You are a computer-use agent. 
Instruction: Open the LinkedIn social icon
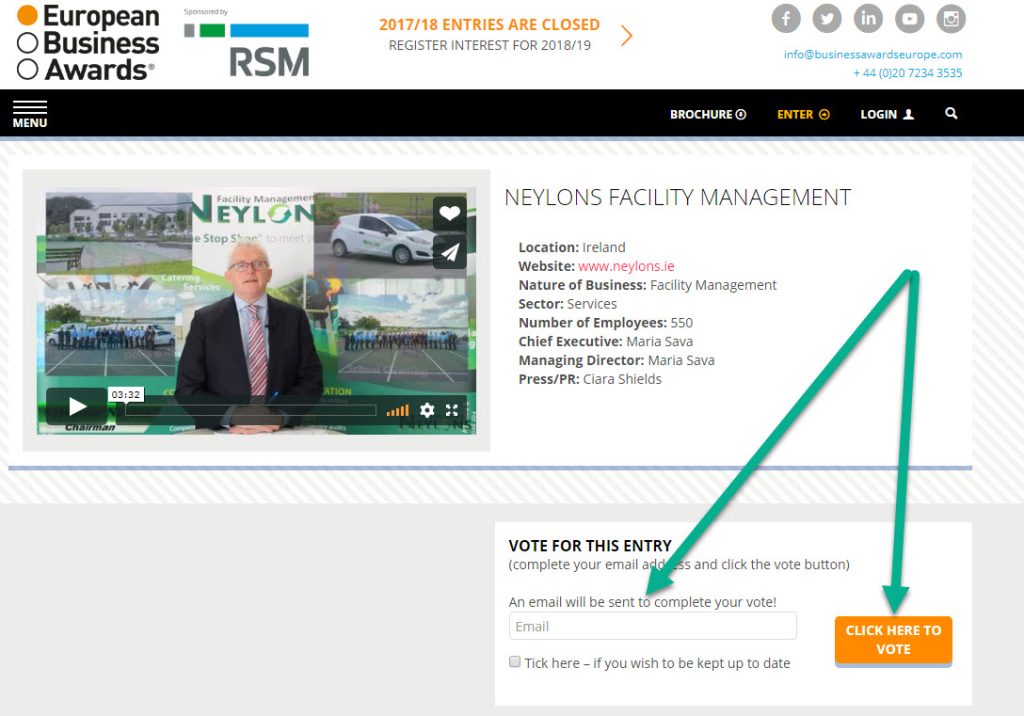click(868, 18)
